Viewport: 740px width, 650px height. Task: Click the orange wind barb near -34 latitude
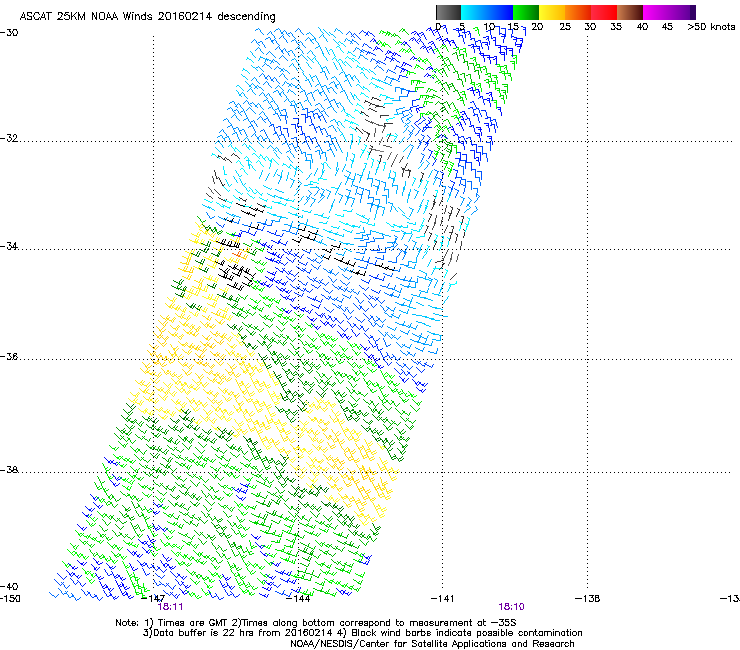click(x=239, y=254)
